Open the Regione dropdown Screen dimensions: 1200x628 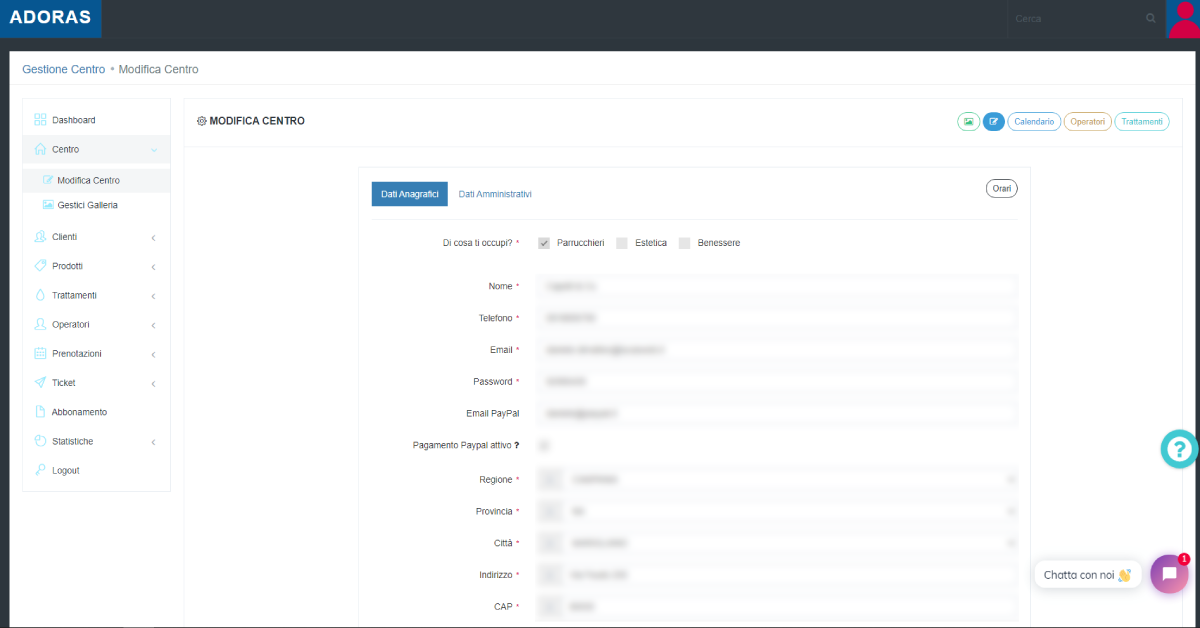point(777,479)
